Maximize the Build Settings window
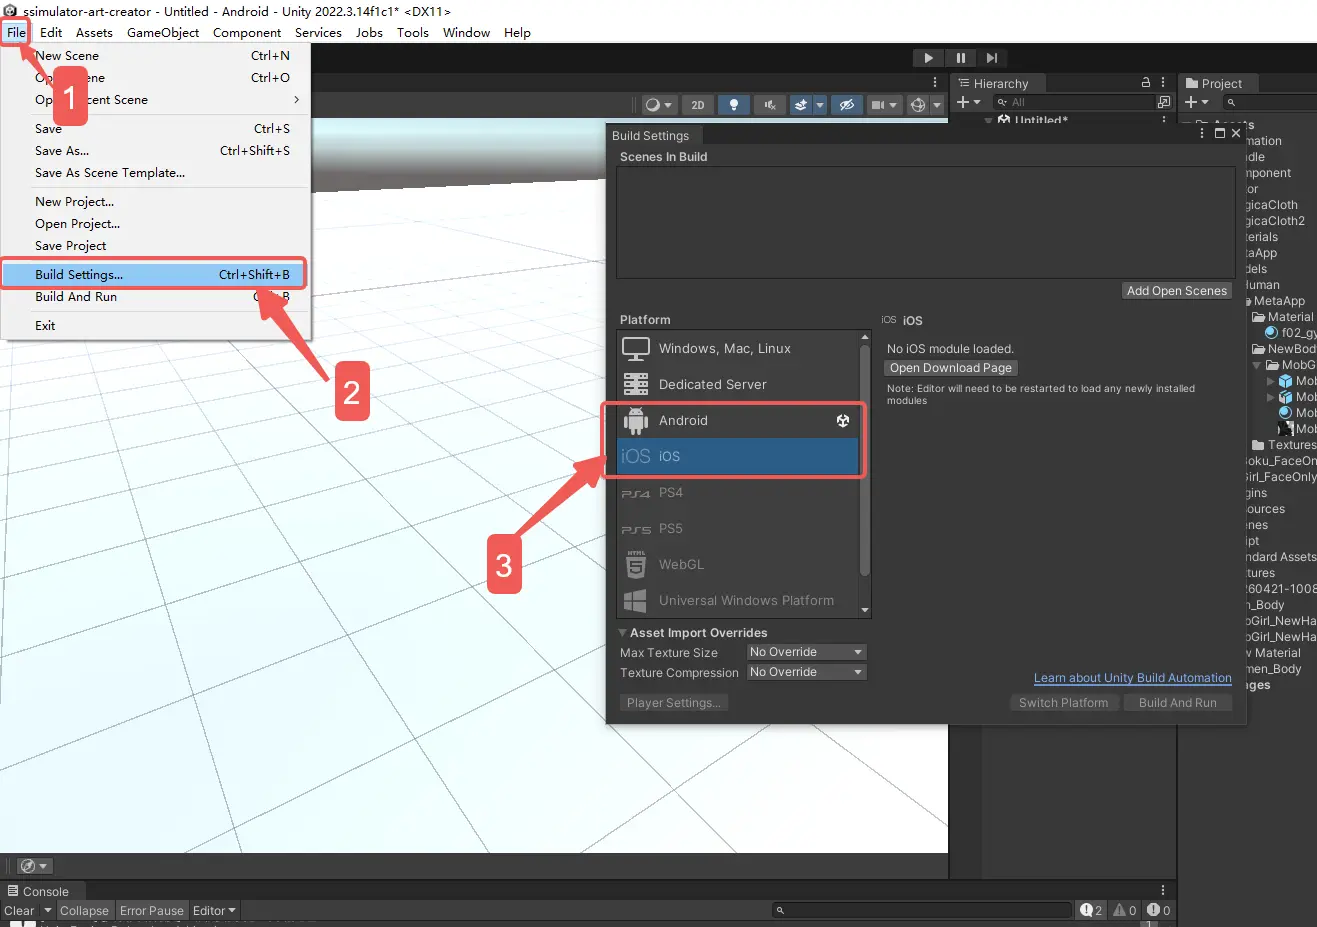 click(x=1220, y=133)
